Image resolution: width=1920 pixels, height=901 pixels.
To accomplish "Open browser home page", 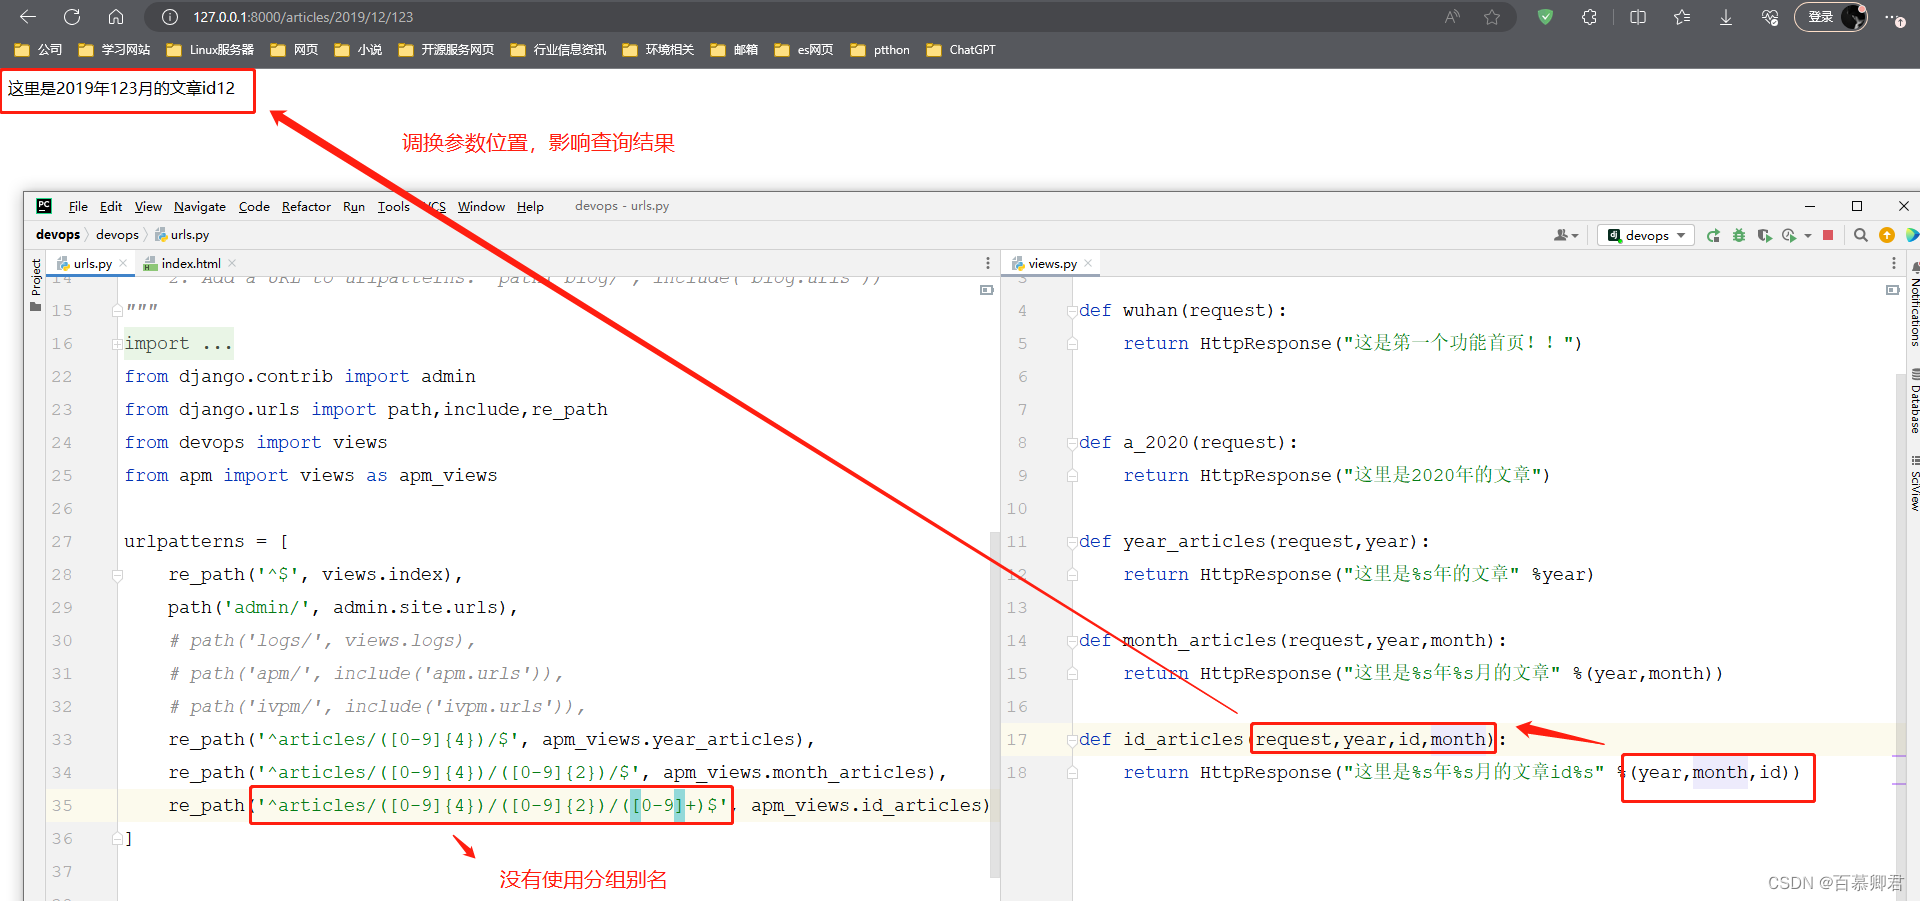I will 116,17.
